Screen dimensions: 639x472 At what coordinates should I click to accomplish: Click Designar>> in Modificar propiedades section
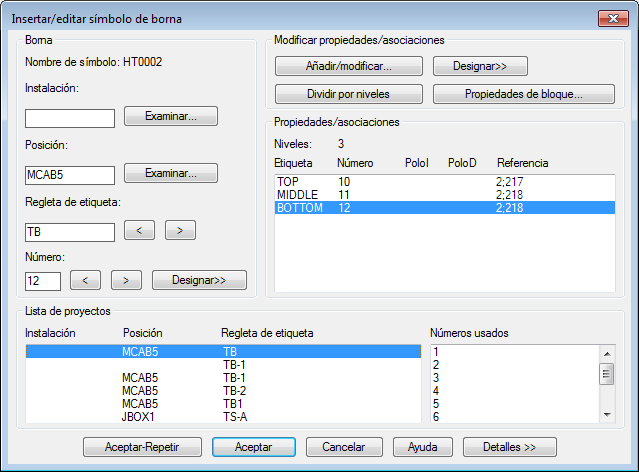480,66
